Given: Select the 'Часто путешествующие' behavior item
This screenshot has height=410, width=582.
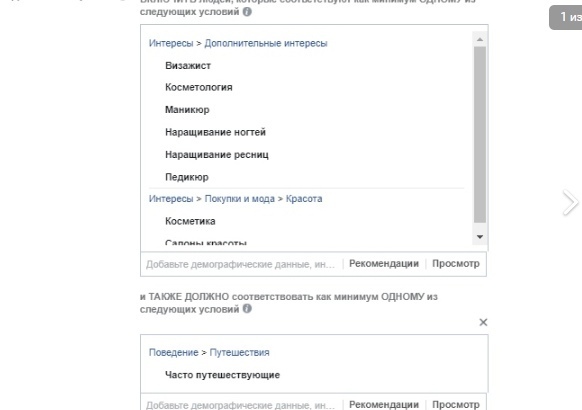Looking at the screenshot, I should 222,375.
